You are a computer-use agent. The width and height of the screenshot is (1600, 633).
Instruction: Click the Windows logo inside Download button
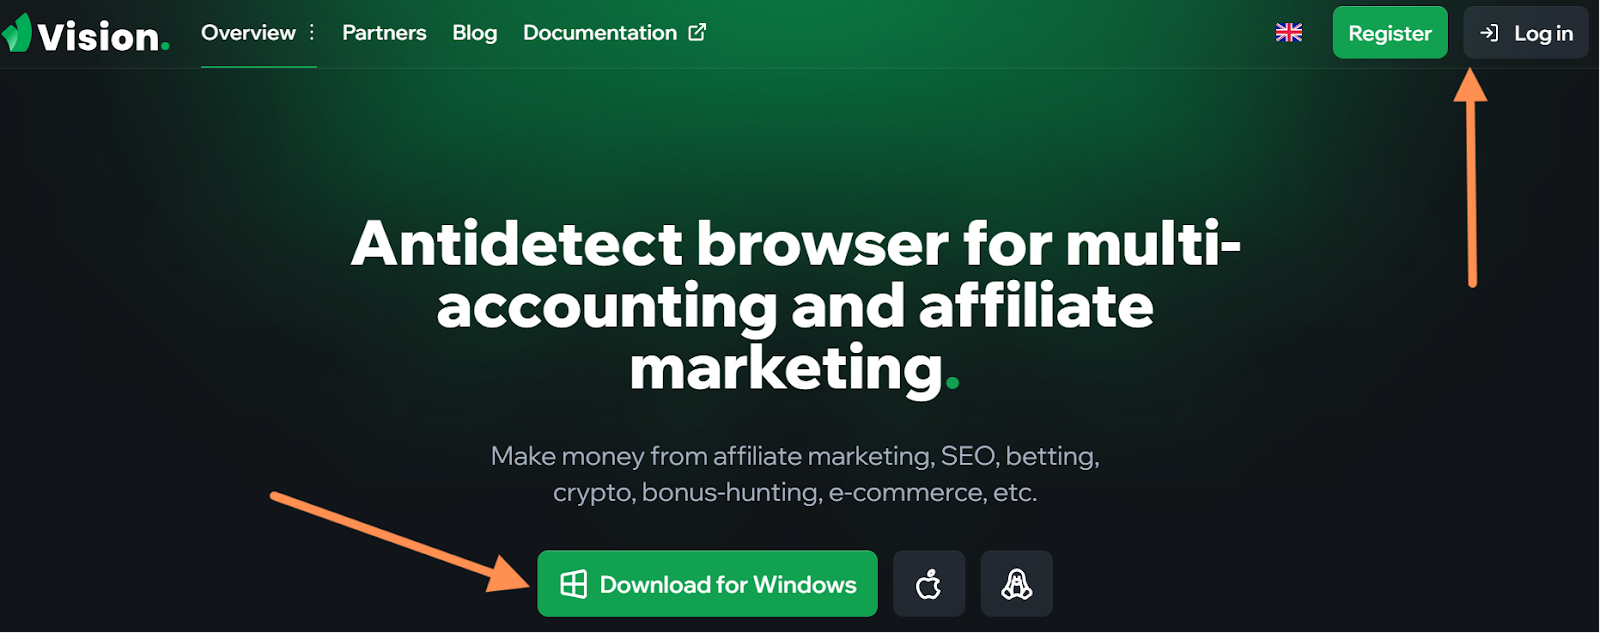[x=574, y=584]
